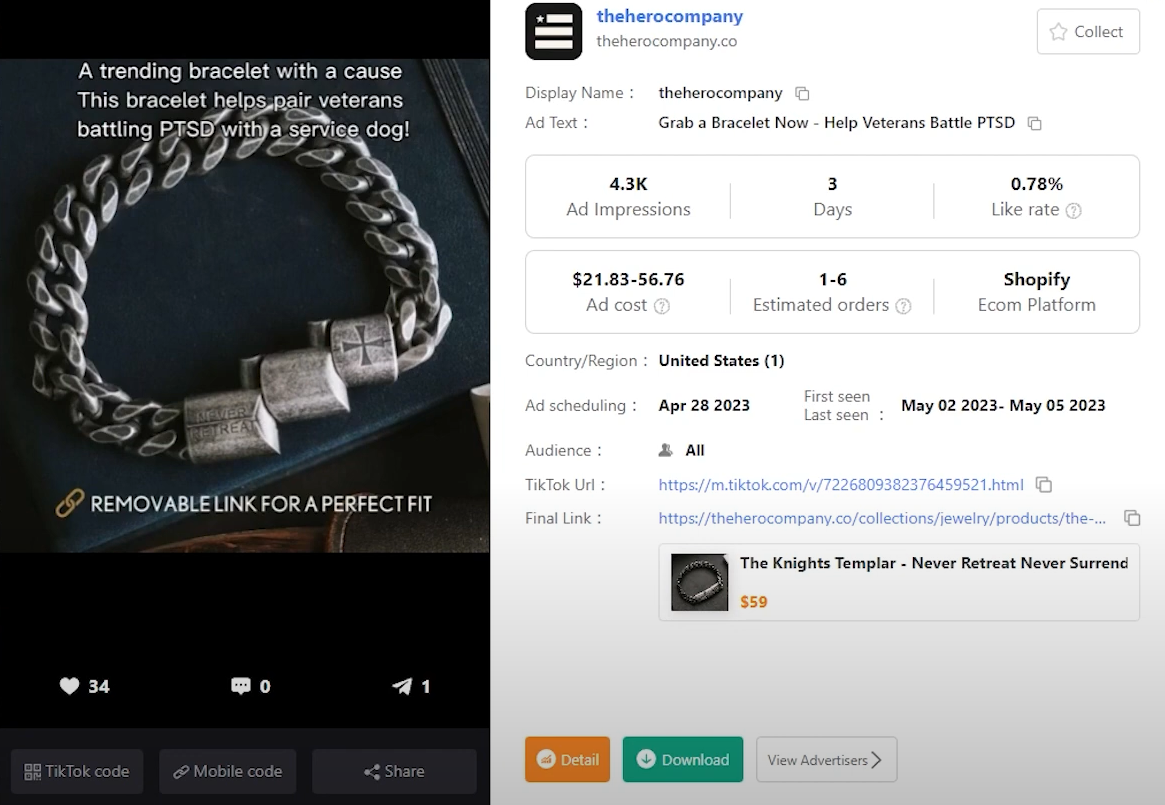Click the comments bubble icon

[241, 686]
